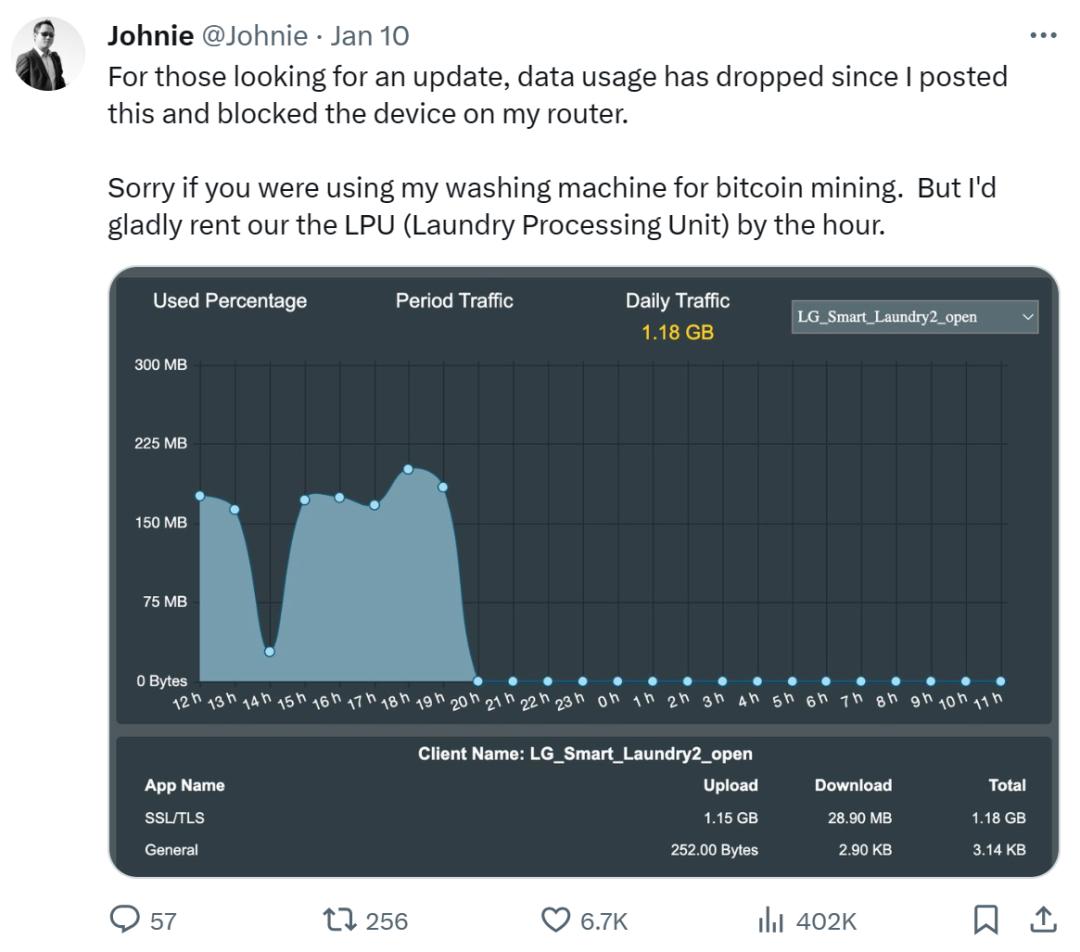Click the General app row
The image size is (1080, 952).
pyautogui.click(x=171, y=850)
